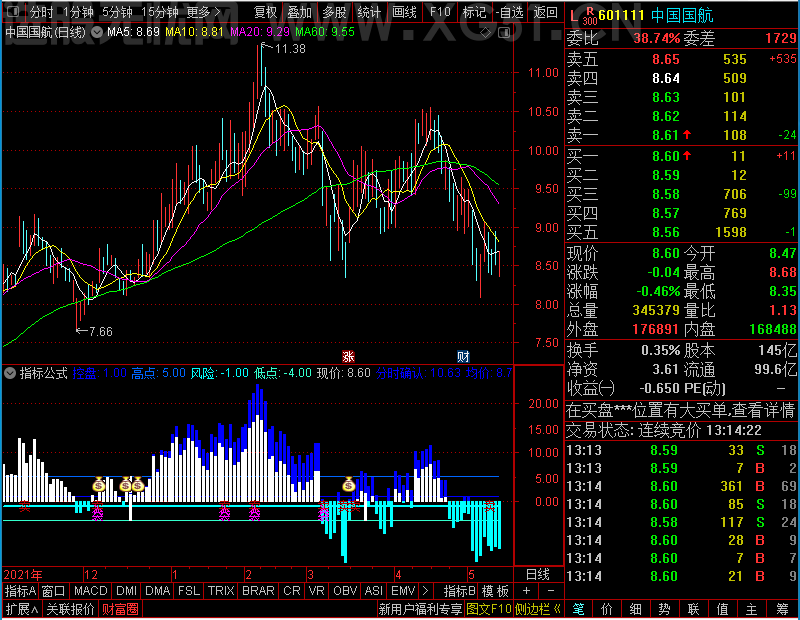Select the 细 detail tab in sidebar

635,609
